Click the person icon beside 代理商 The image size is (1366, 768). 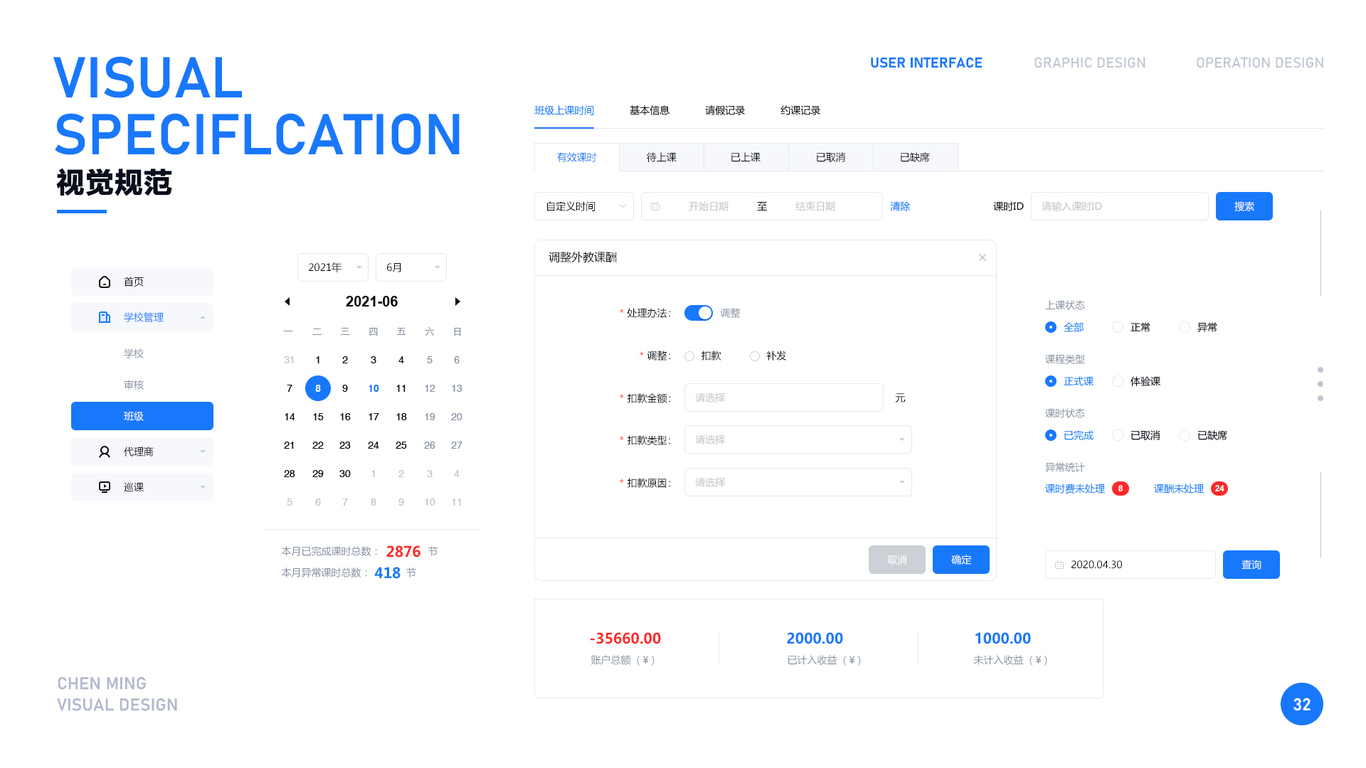tap(104, 452)
